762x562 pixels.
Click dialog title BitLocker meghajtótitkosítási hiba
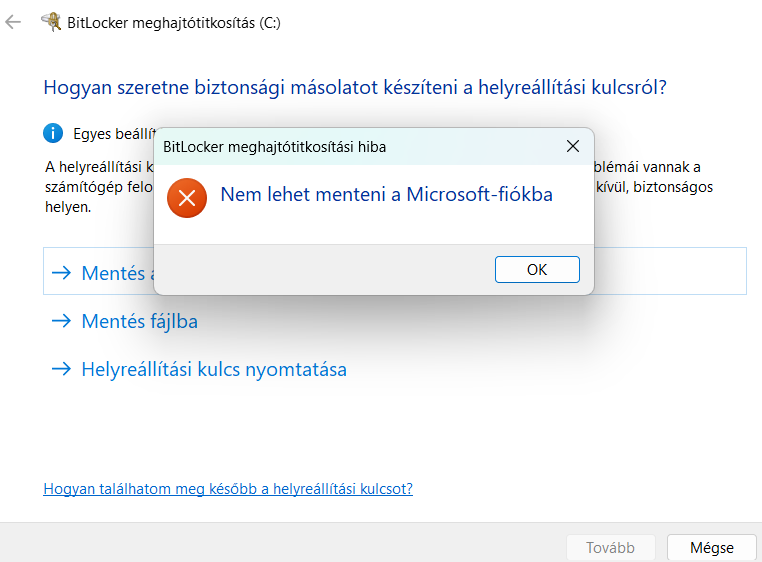click(x=275, y=147)
